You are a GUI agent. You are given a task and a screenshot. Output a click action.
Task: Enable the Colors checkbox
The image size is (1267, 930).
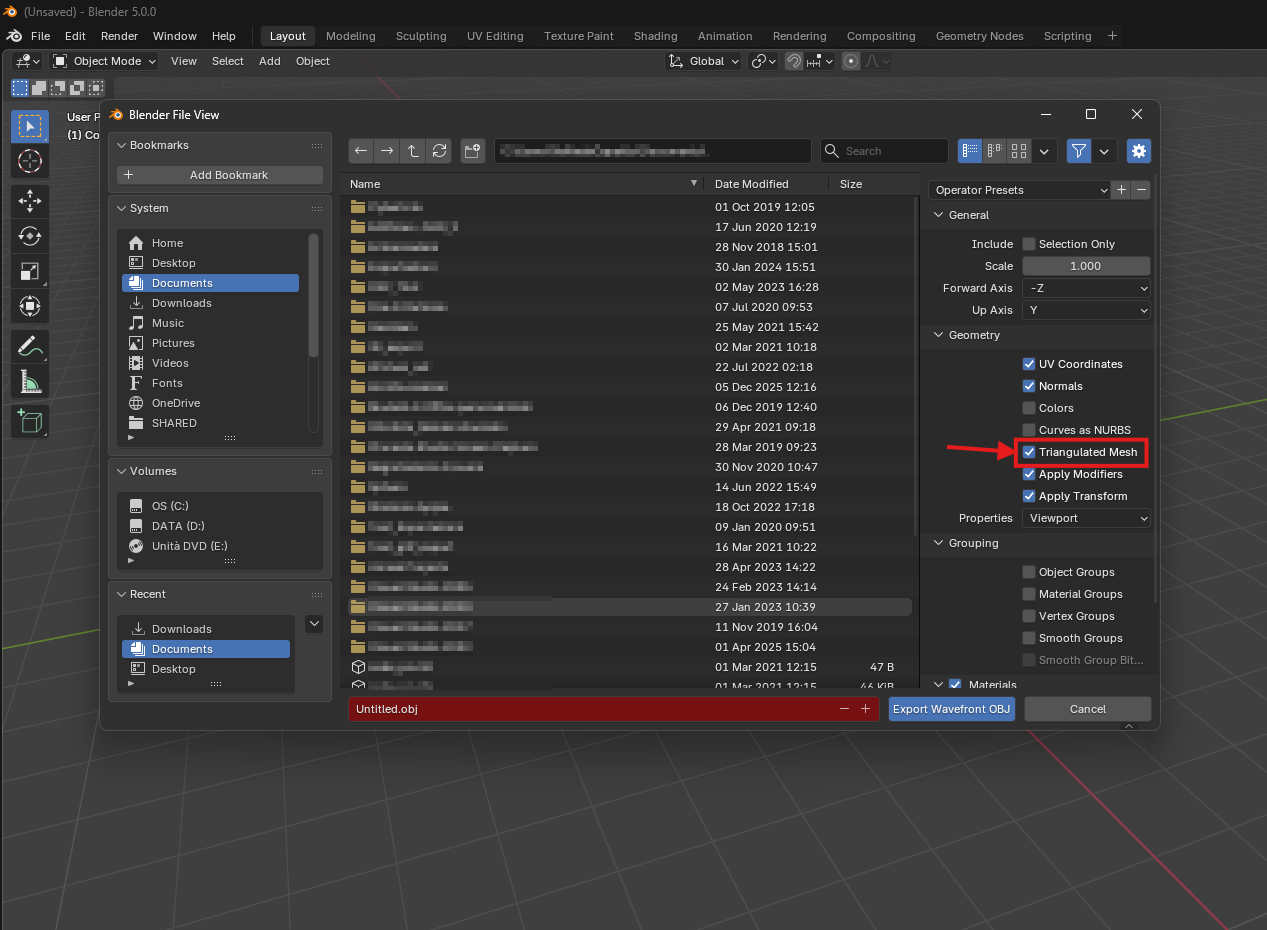(1029, 408)
